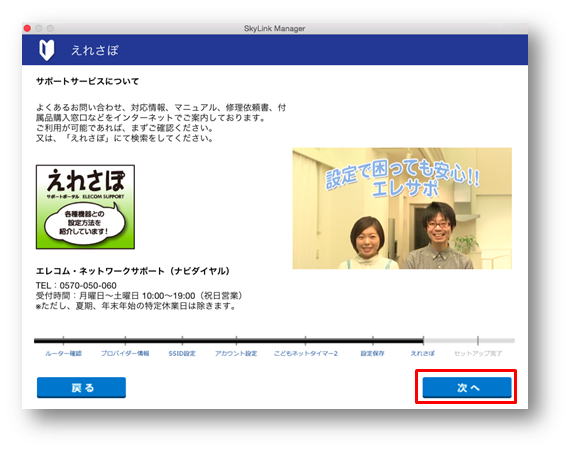This screenshot has height=451, width=570.
Task: Click the setup progress bar track
Action: pyautogui.click(x=274, y=341)
